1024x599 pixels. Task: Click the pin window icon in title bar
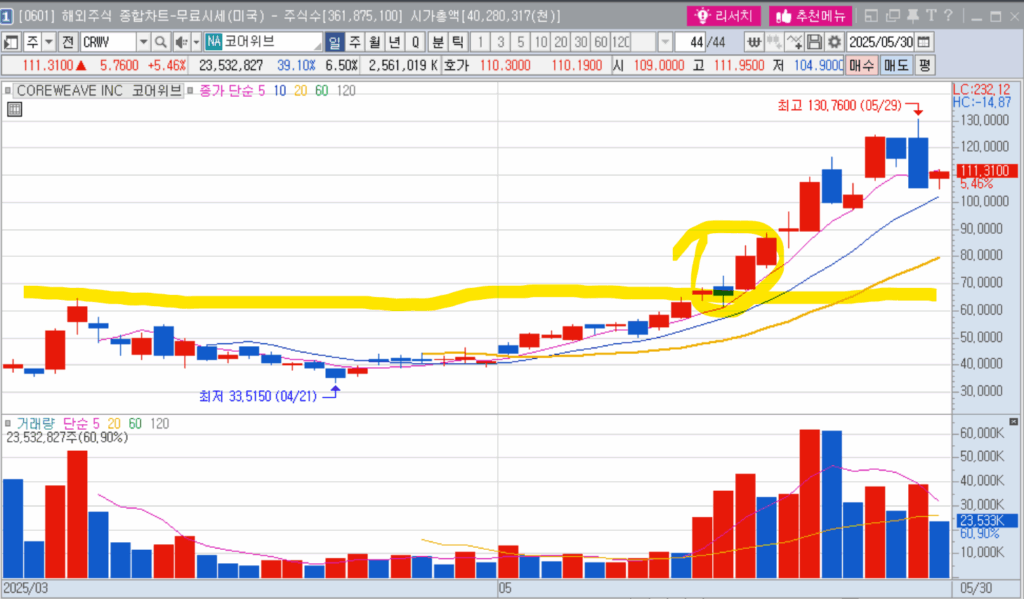click(x=913, y=16)
